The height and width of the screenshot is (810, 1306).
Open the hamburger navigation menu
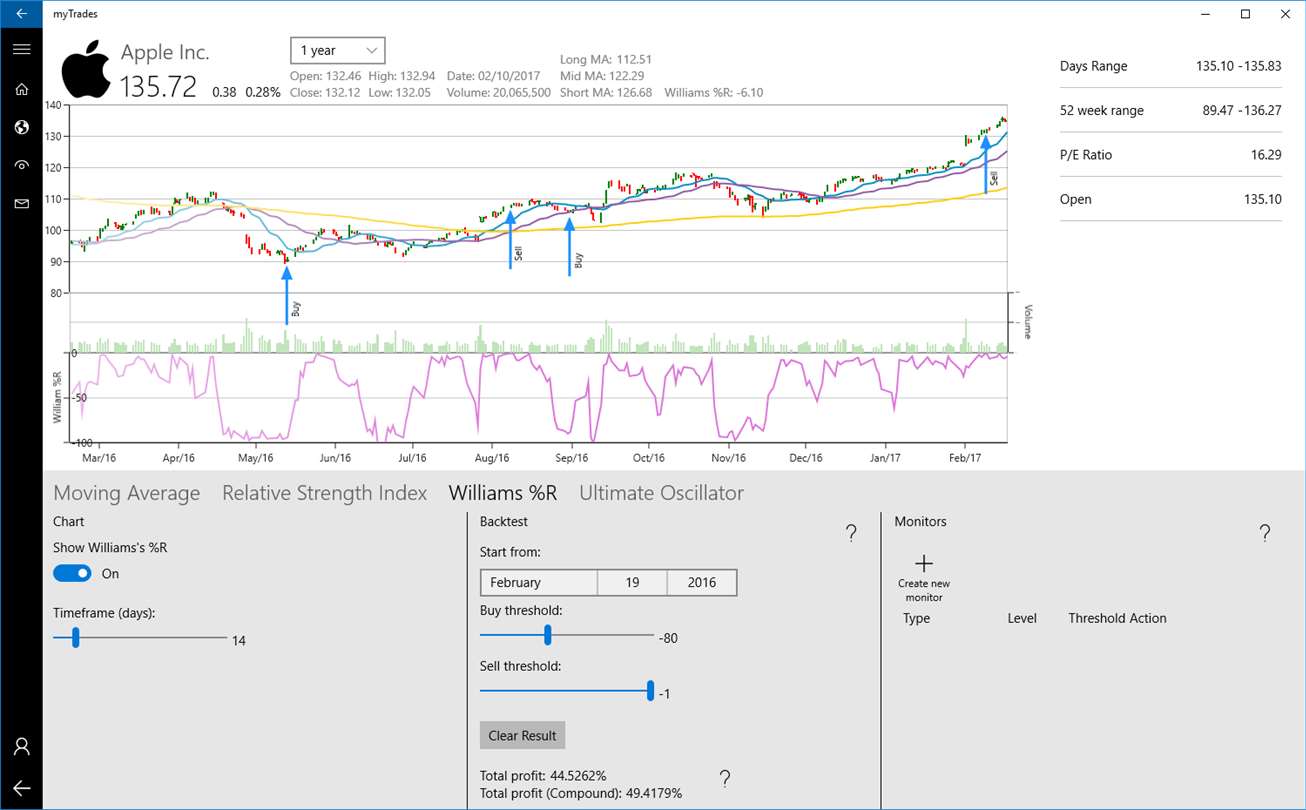click(x=21, y=49)
